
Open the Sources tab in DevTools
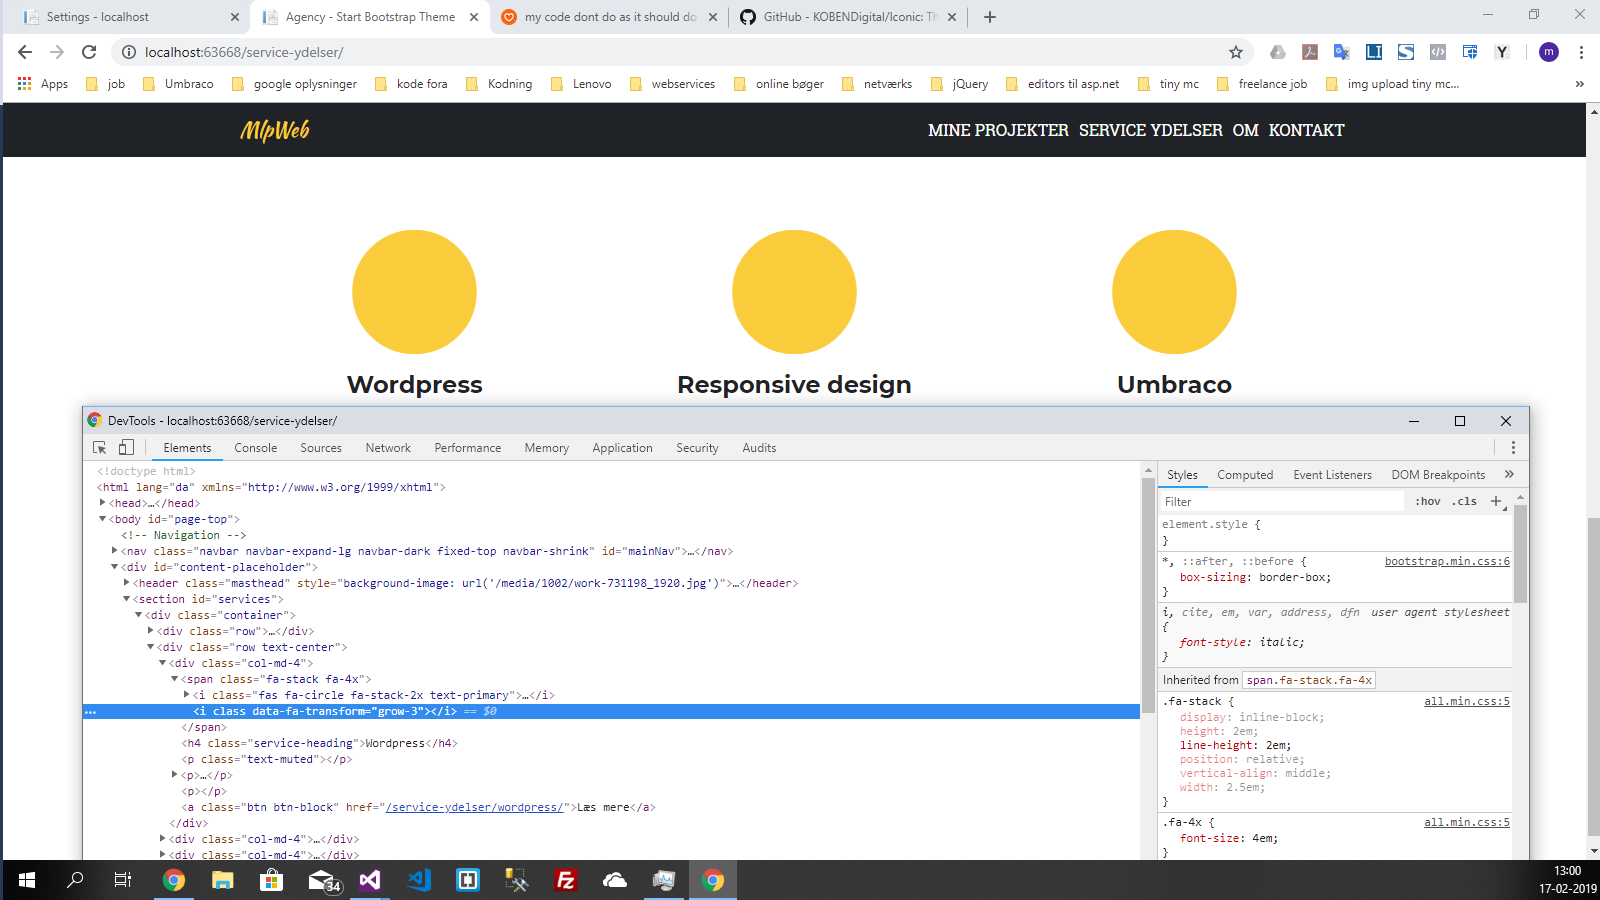point(321,448)
